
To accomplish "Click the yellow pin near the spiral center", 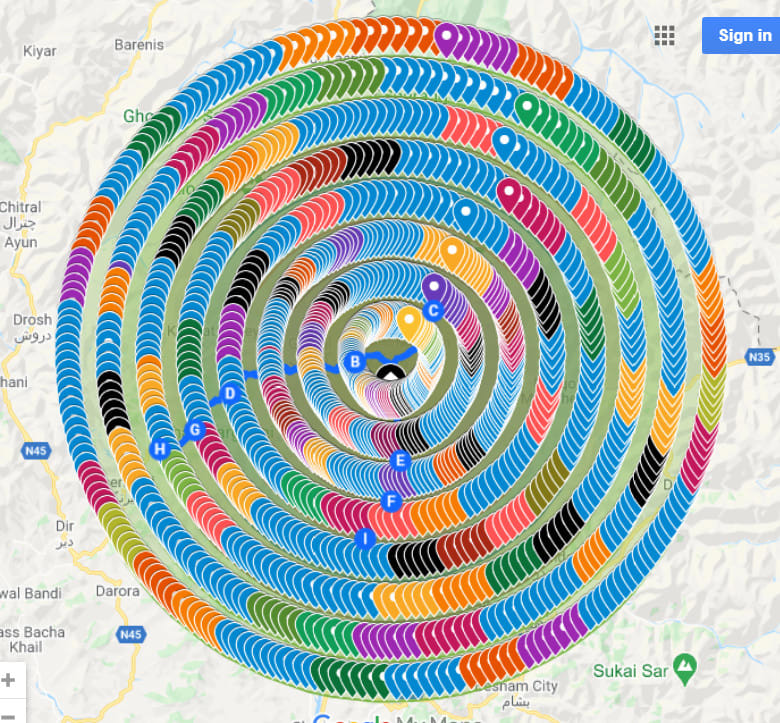I will 410,322.
